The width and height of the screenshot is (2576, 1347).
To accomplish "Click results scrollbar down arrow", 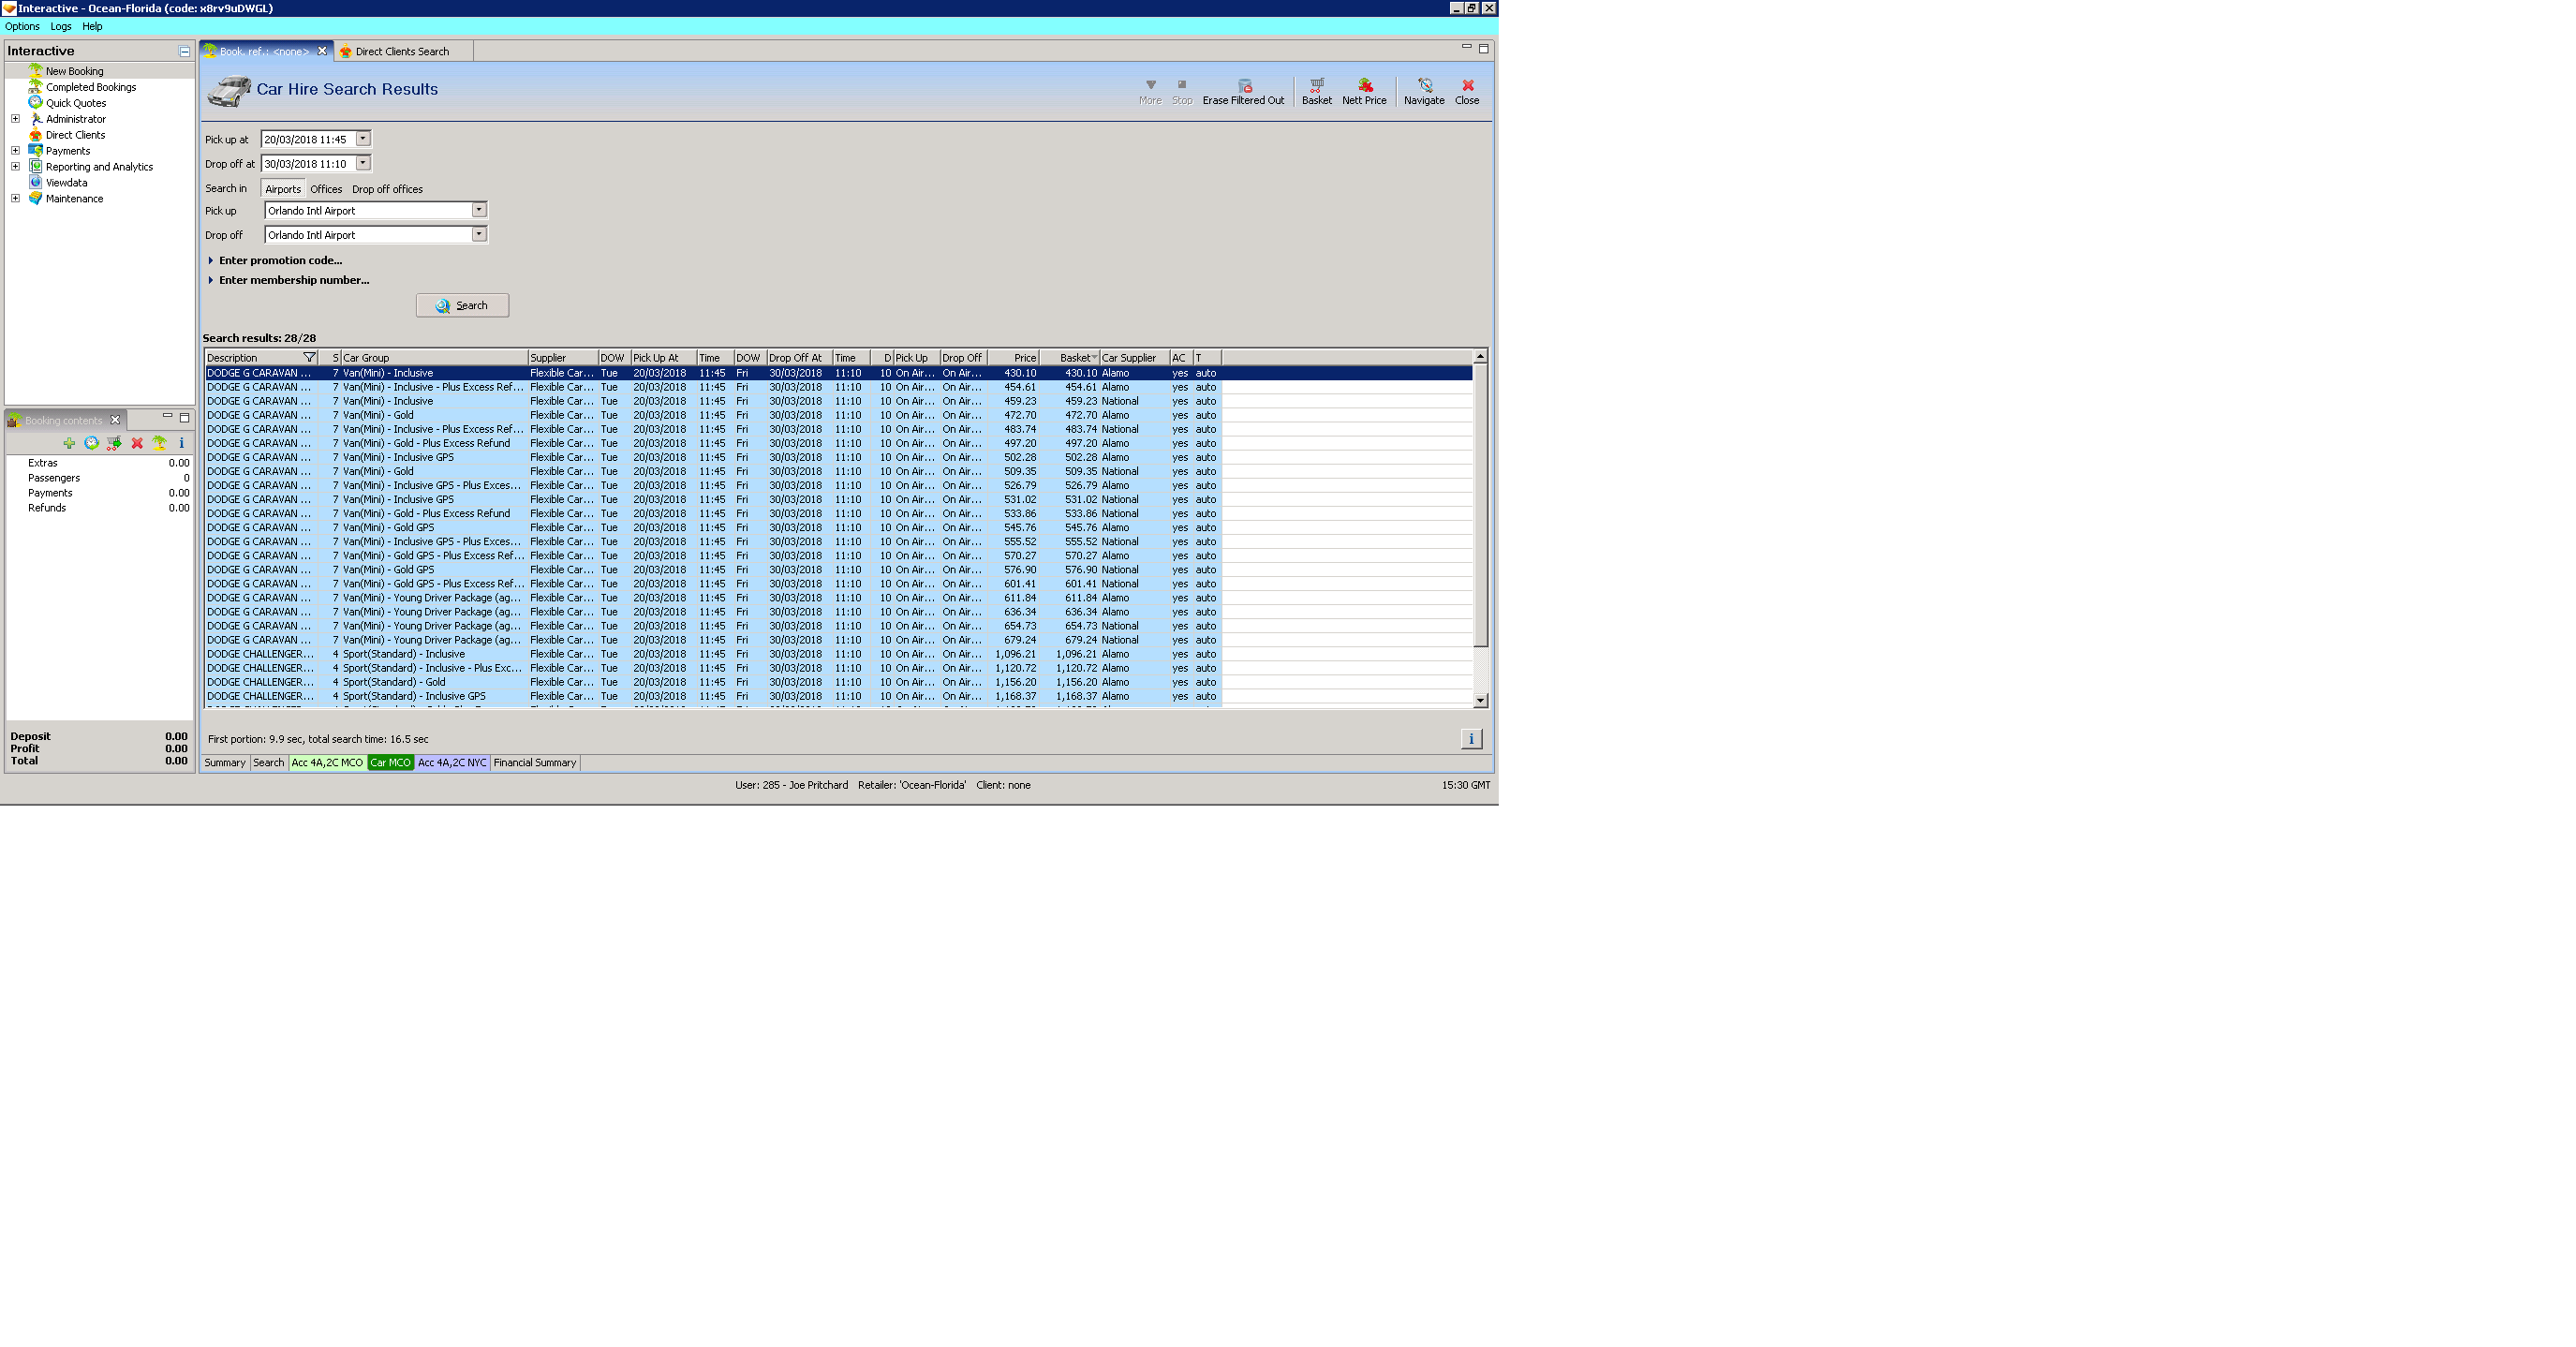I will pos(1480,701).
